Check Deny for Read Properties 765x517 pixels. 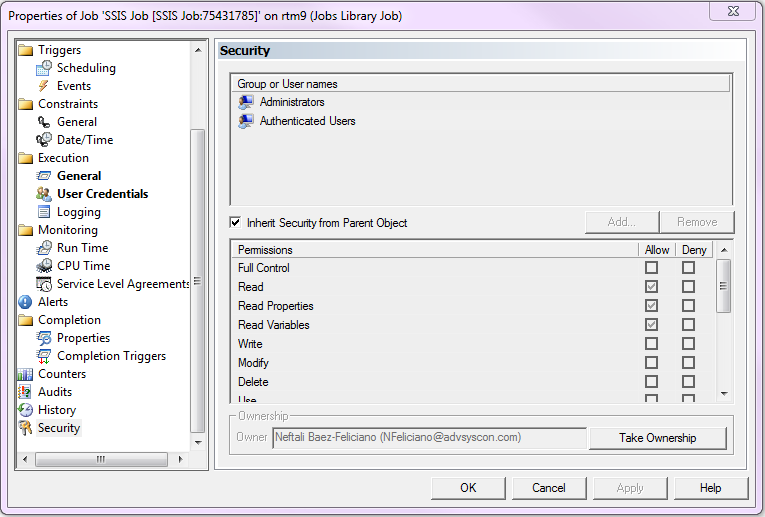click(x=688, y=306)
